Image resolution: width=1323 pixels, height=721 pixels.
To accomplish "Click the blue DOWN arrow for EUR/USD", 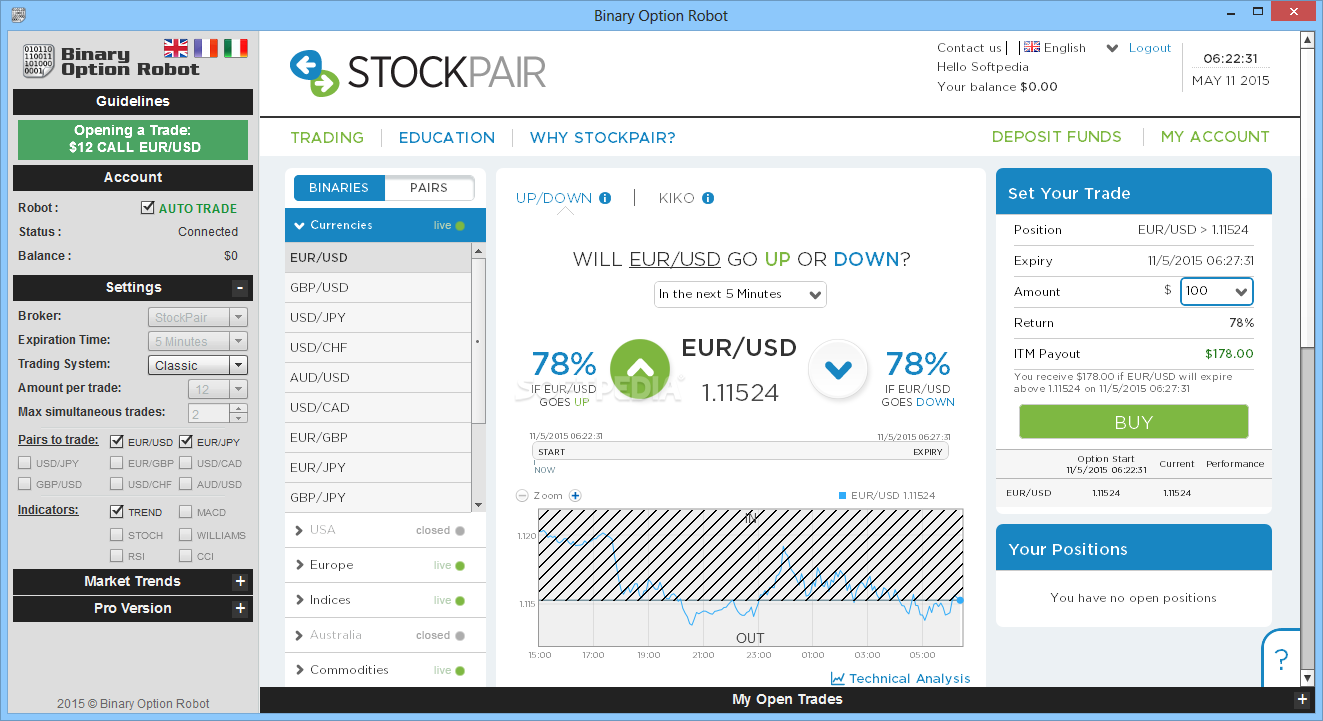I will [837, 370].
